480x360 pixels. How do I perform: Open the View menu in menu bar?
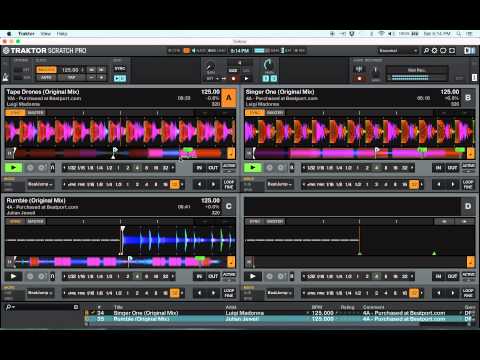(x=46, y=34)
